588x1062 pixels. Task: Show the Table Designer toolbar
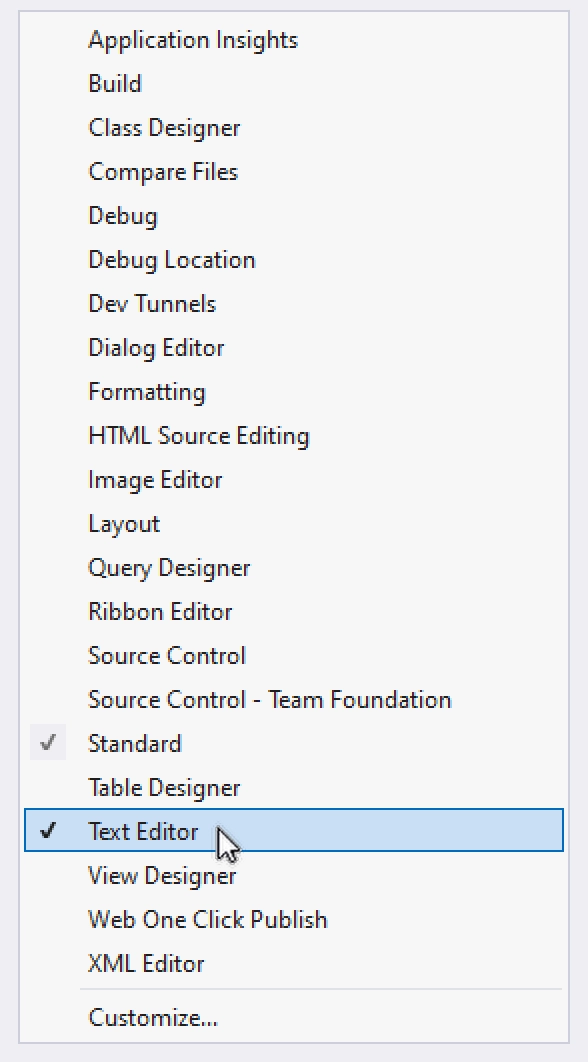[x=293, y=788]
